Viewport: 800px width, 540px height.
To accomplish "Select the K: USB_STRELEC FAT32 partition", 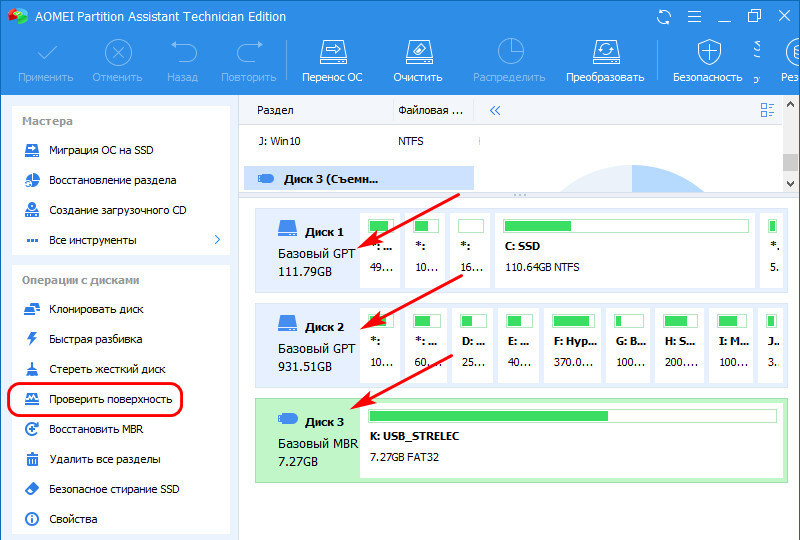I will pyautogui.click(x=572, y=440).
